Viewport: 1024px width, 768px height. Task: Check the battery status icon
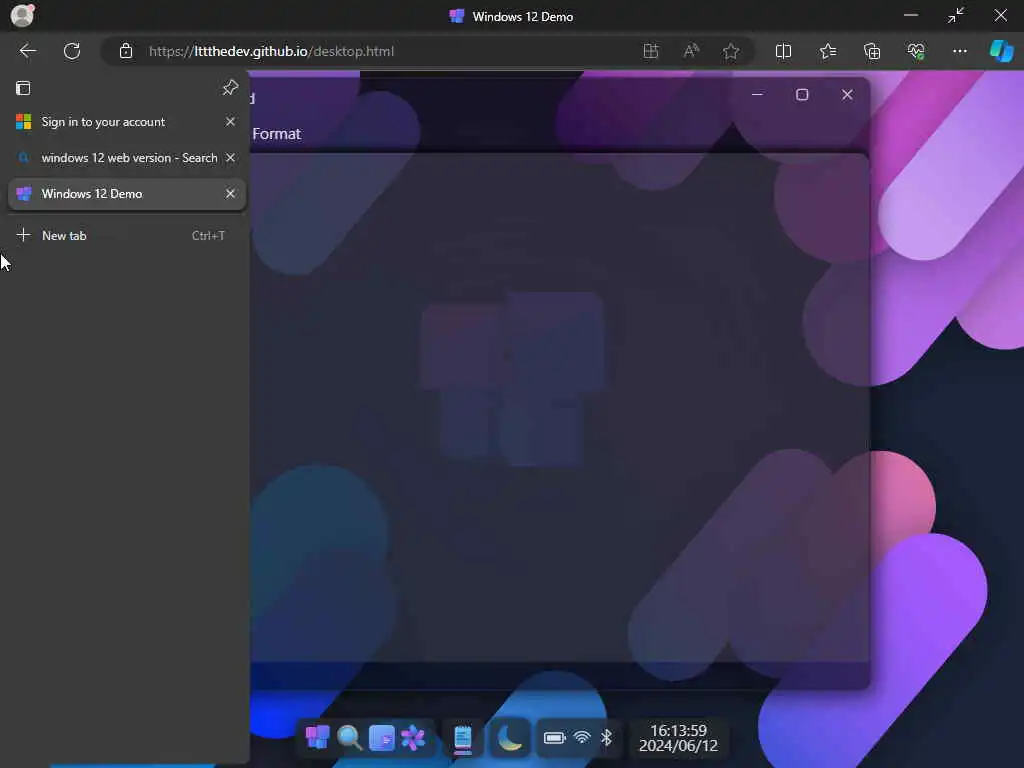coord(554,738)
